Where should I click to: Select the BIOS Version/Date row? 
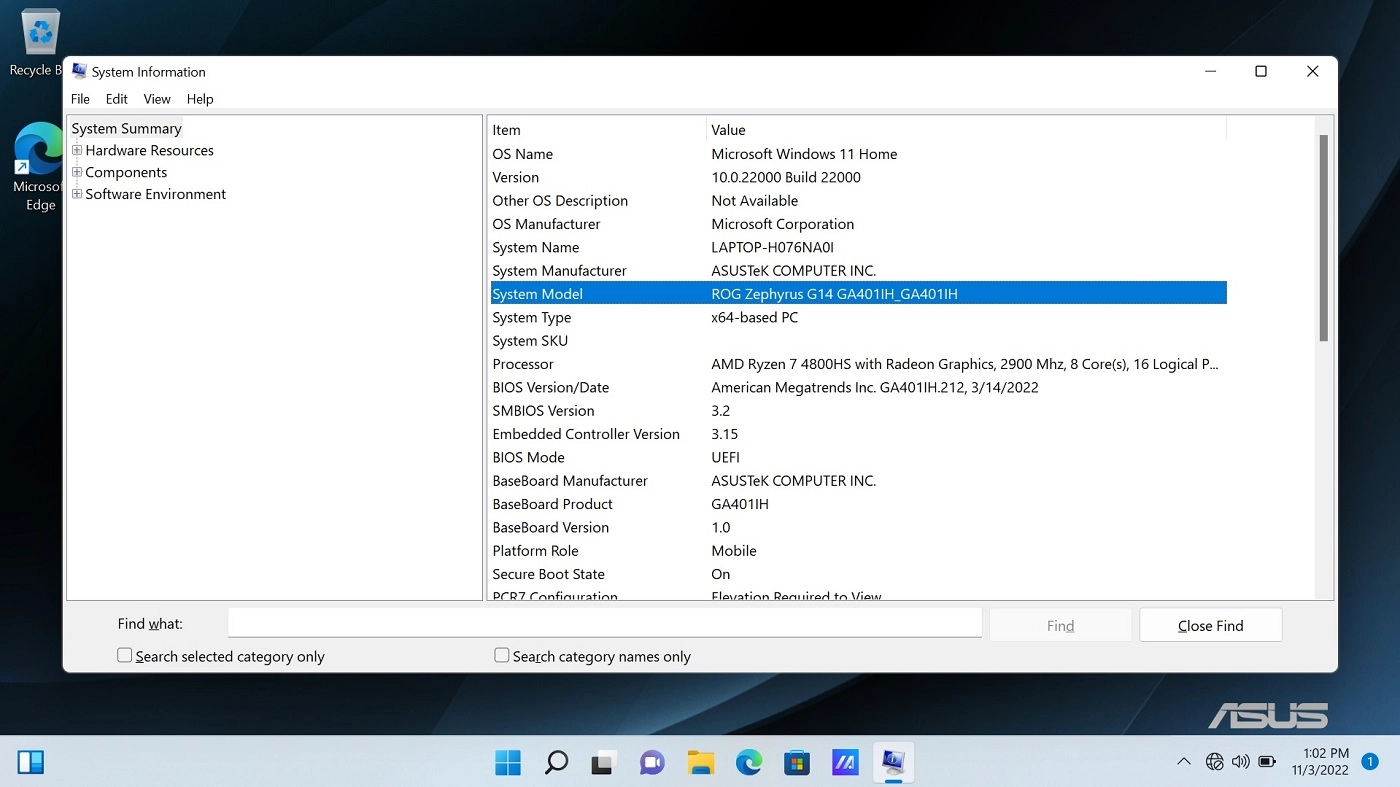coord(858,387)
